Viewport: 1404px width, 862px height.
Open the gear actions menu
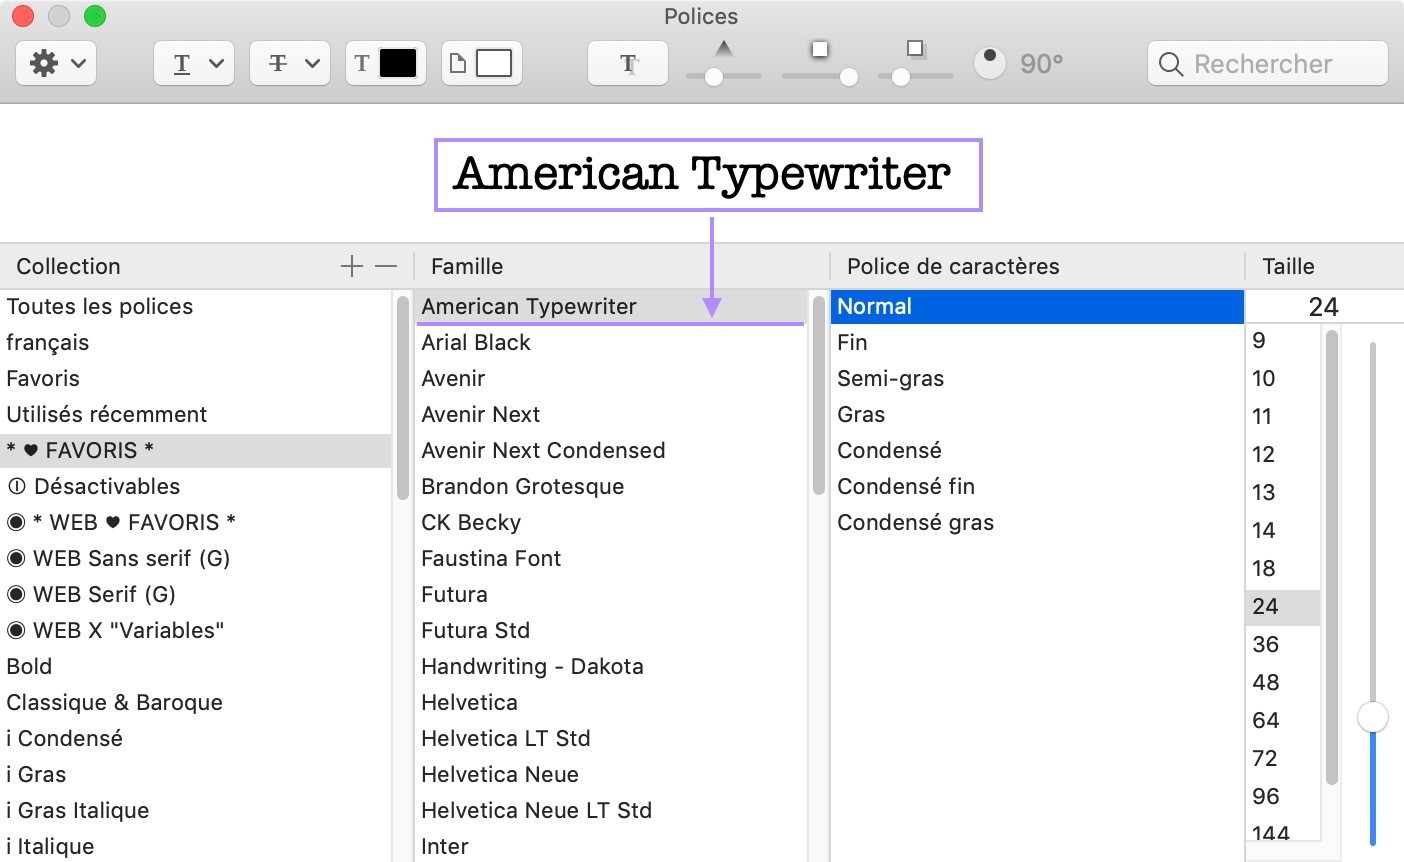click(56, 64)
